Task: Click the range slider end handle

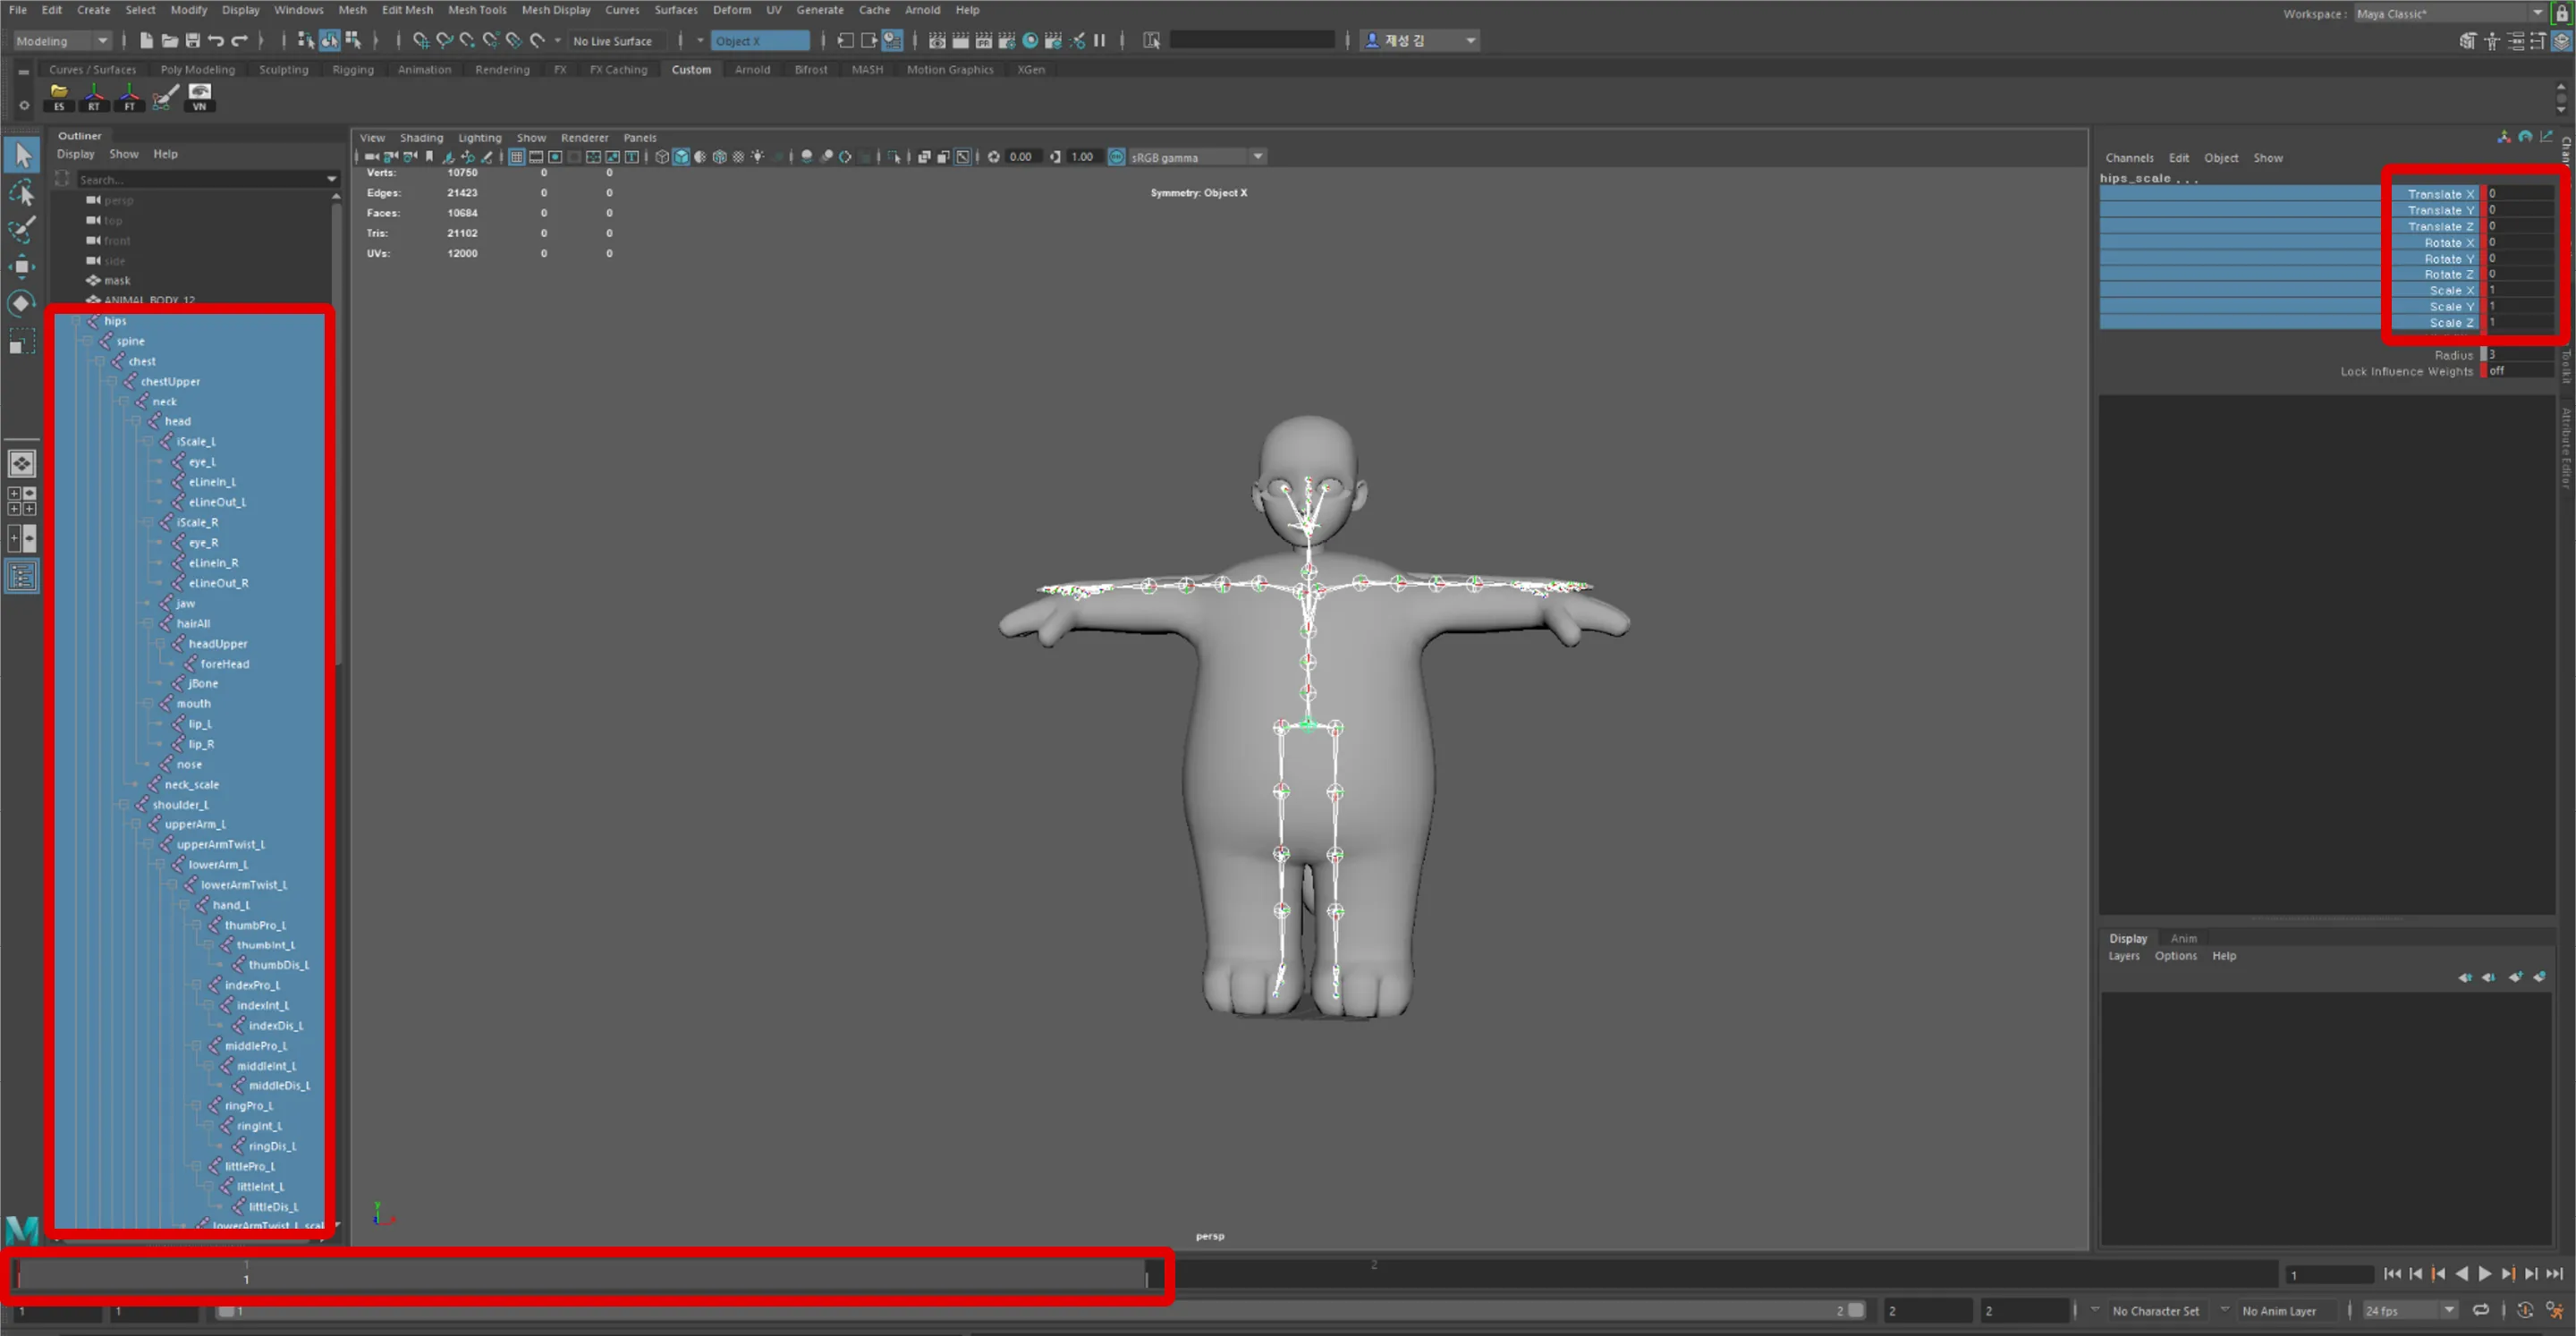Action: pyautogui.click(x=1856, y=1310)
